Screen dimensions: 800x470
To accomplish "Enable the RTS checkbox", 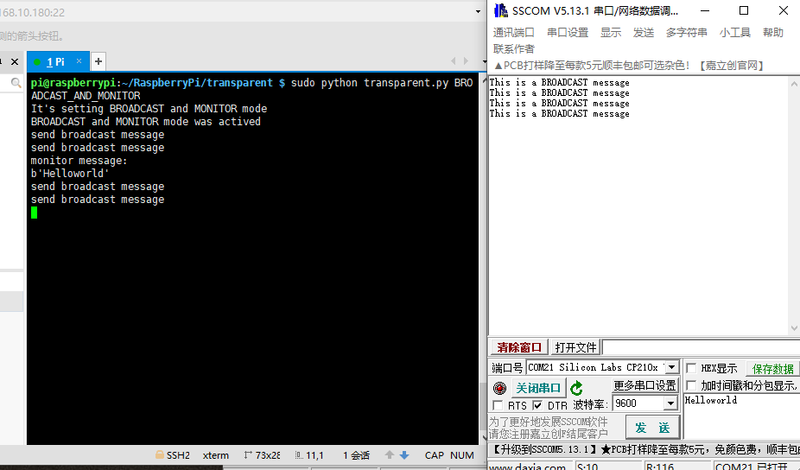I will pos(497,405).
